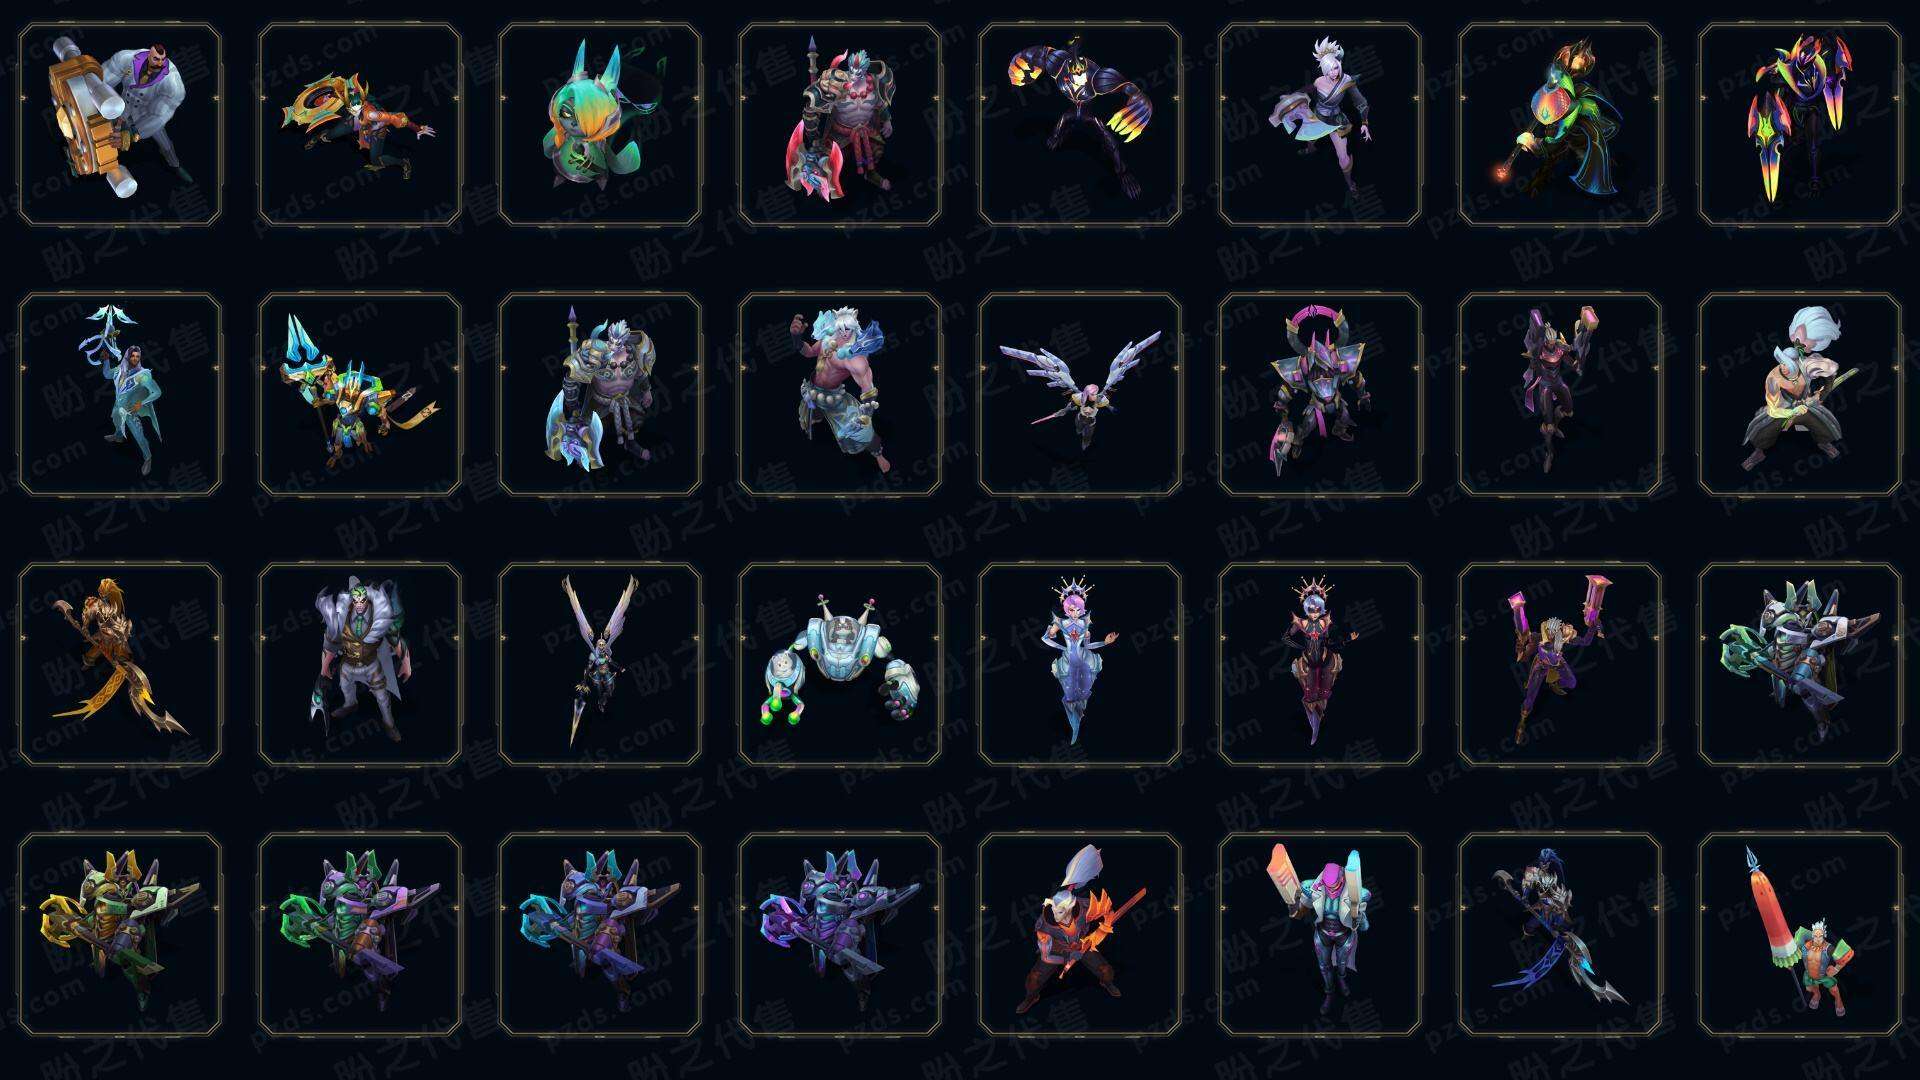1920x1080 pixels.
Task: Select the white-suit character with golden cannon
Action: (120, 125)
